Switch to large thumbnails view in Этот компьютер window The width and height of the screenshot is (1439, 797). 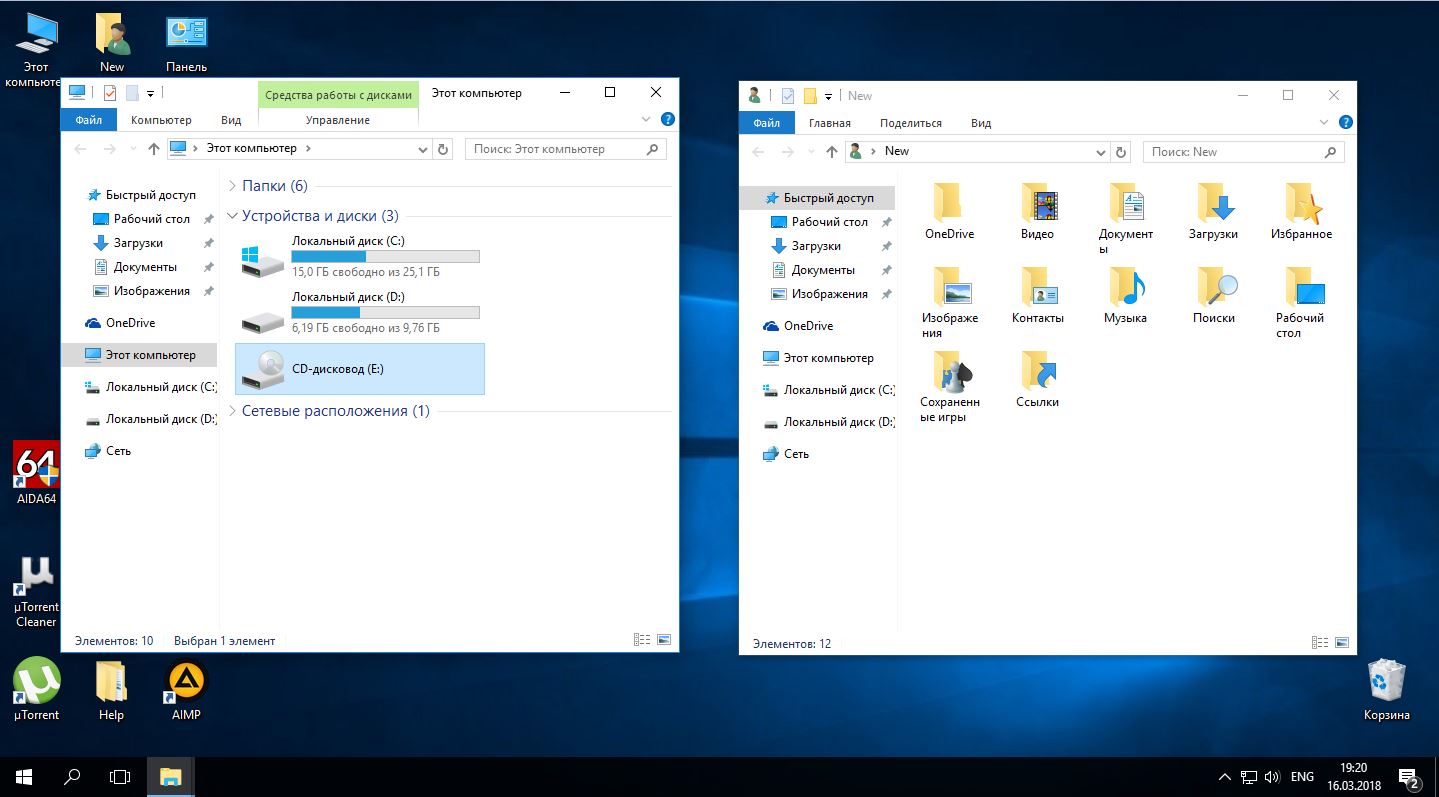(x=664, y=640)
